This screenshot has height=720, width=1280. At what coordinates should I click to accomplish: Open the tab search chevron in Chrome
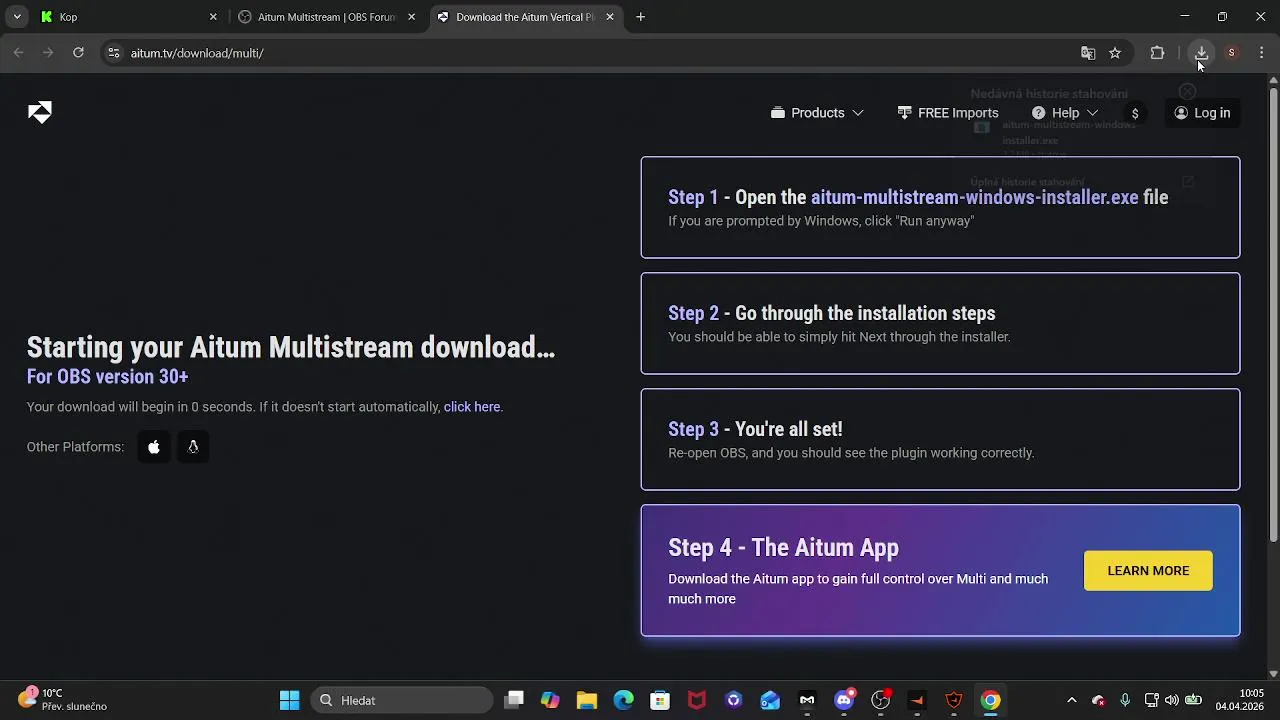click(x=17, y=17)
